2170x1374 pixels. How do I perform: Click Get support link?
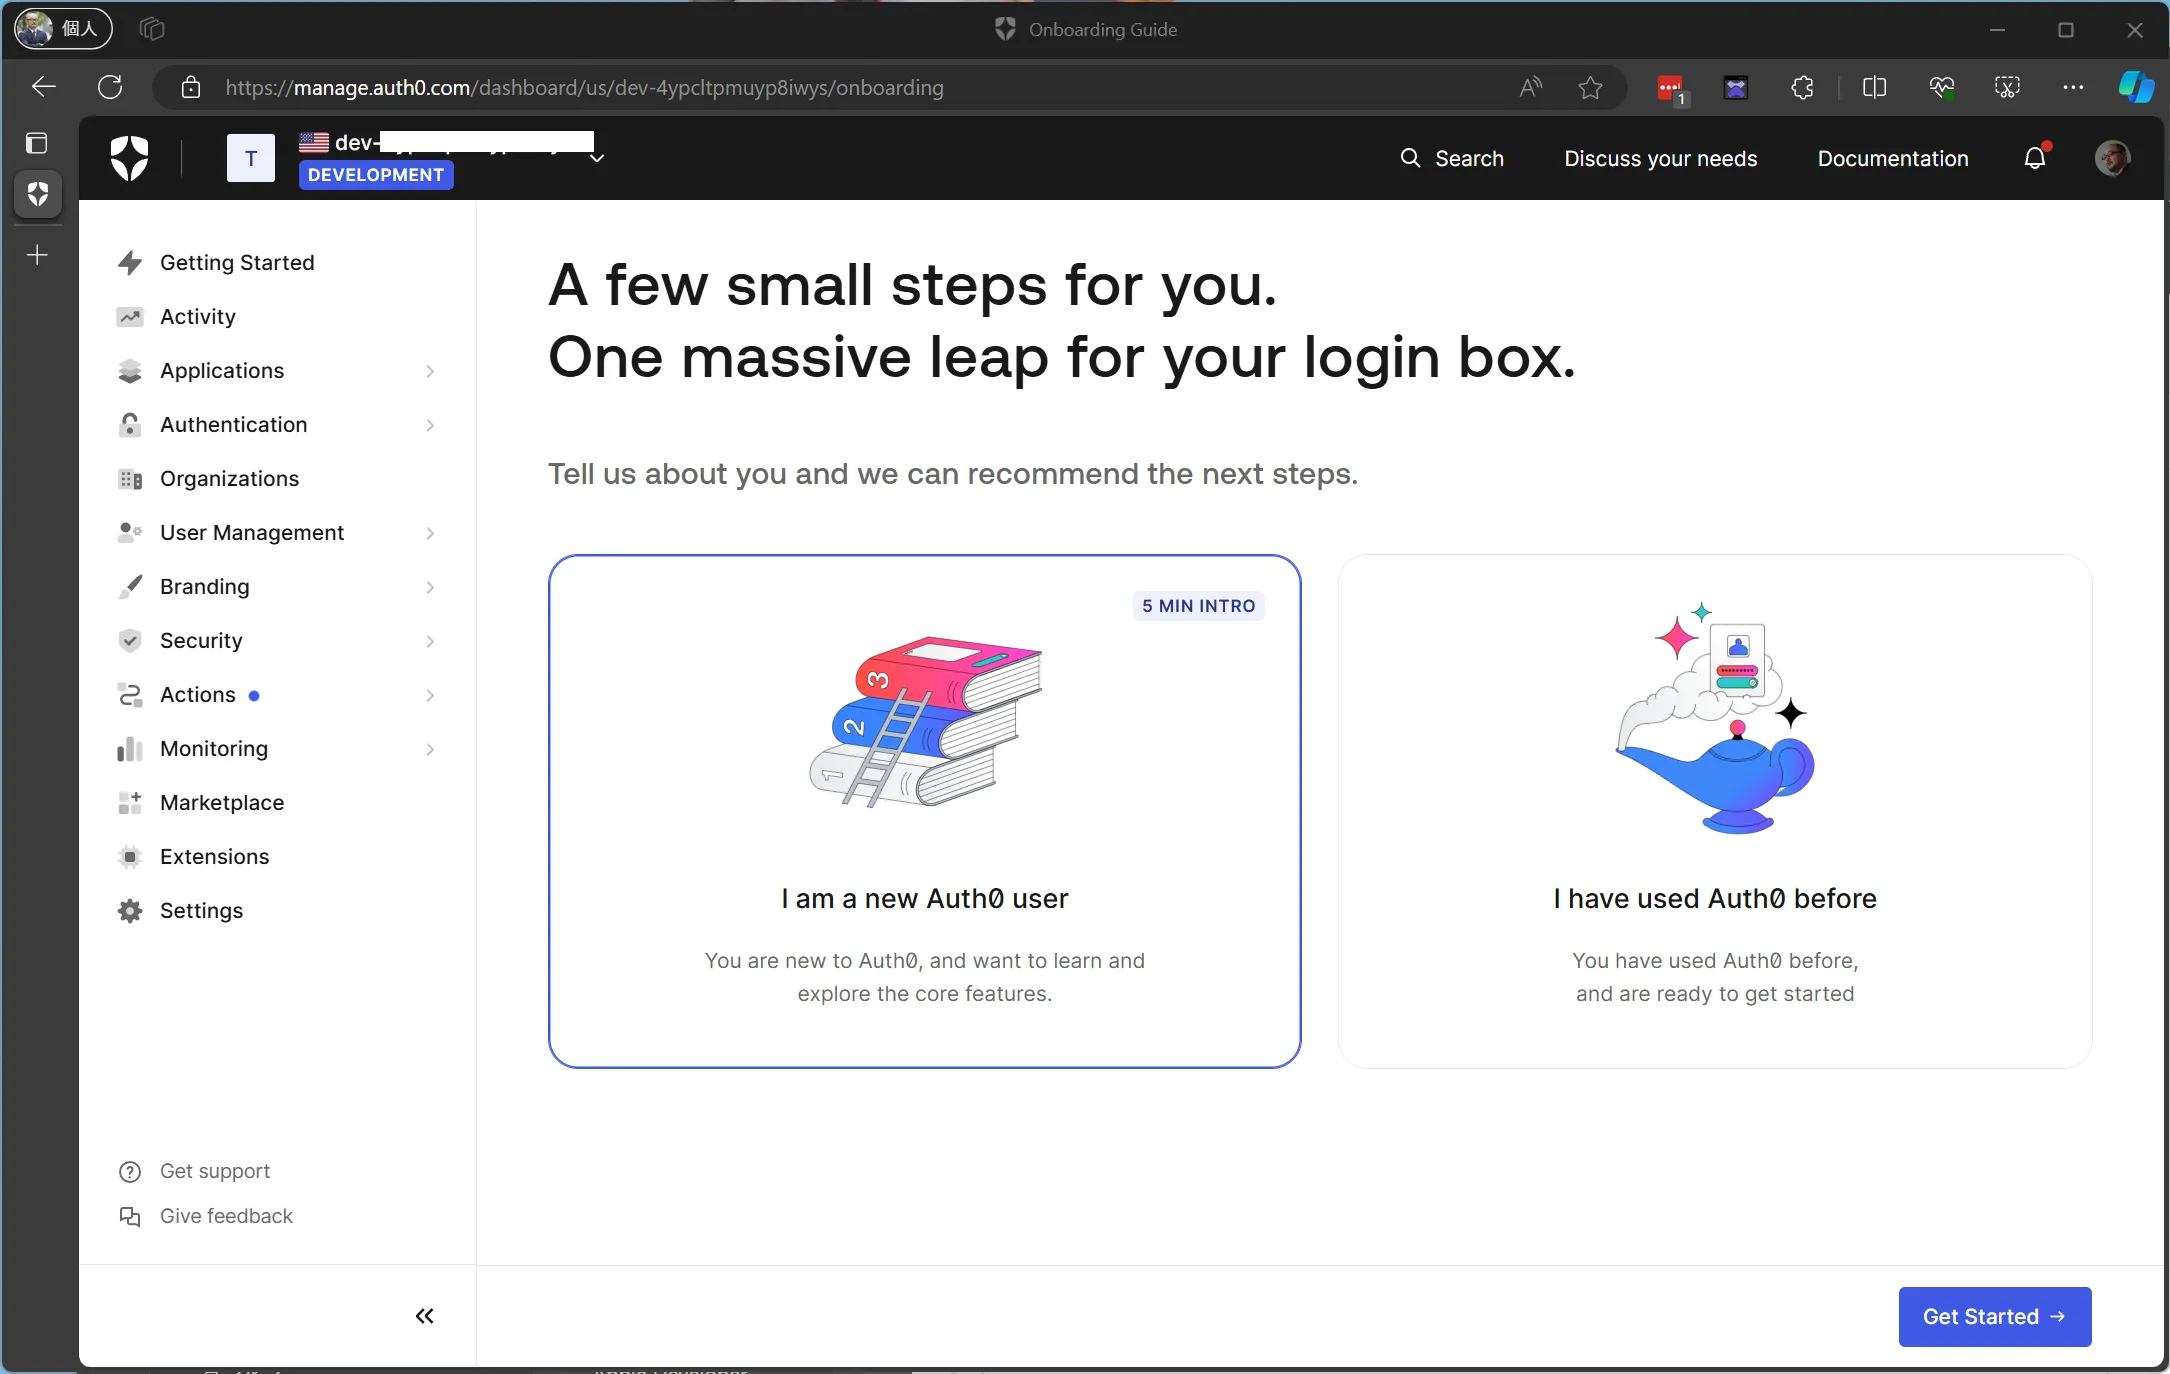[x=214, y=1170]
